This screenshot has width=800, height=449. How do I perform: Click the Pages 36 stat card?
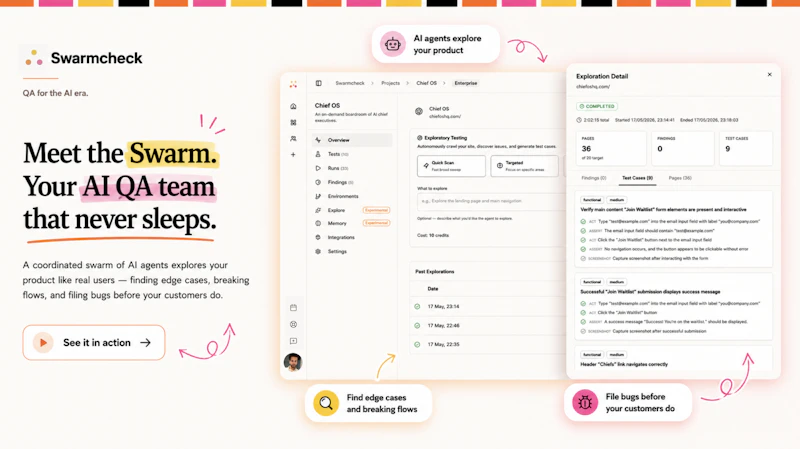click(611, 148)
